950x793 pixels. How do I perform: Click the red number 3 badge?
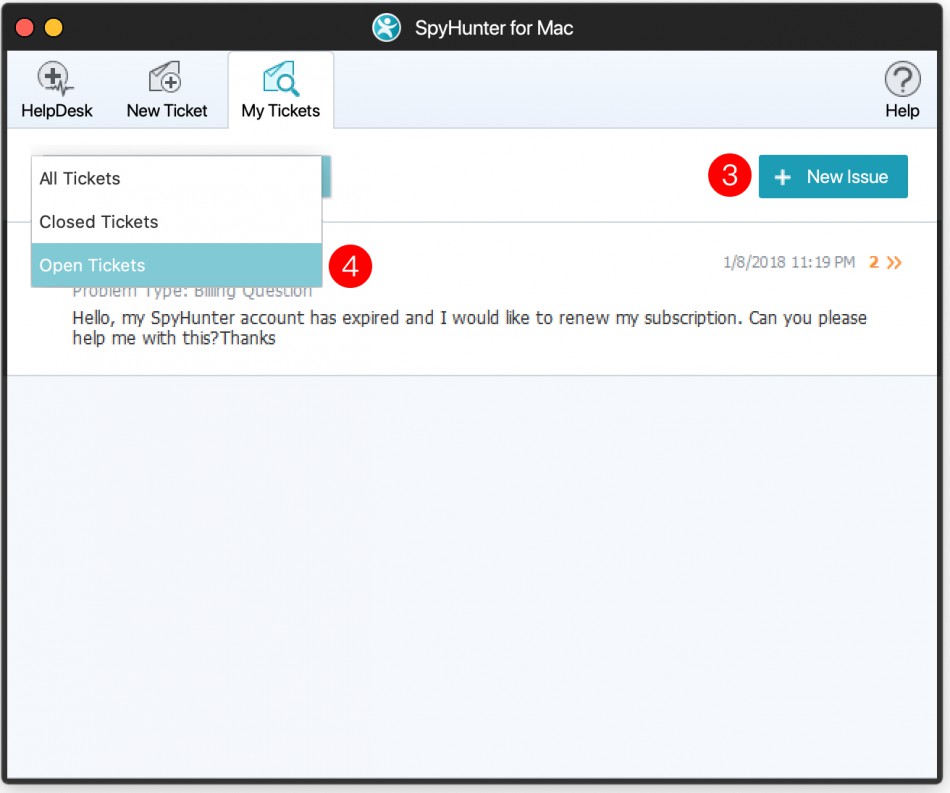click(x=730, y=176)
